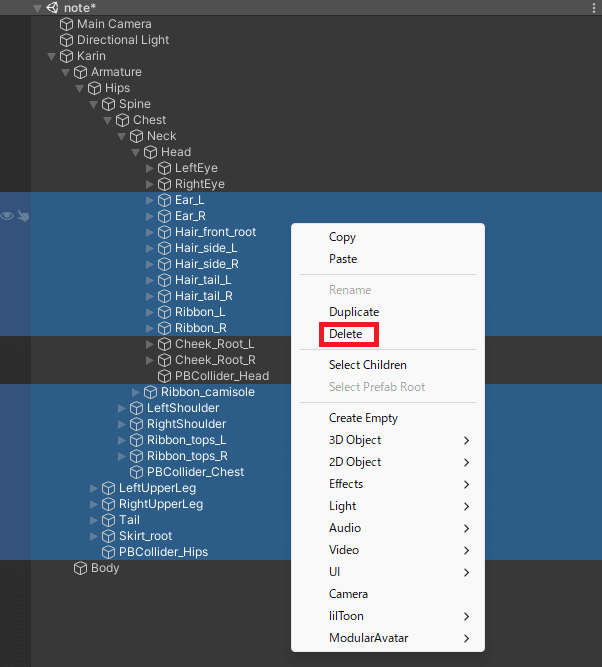Image resolution: width=602 pixels, height=667 pixels.
Task: Click the cube icon of Hair_front_root
Action: pos(164,232)
